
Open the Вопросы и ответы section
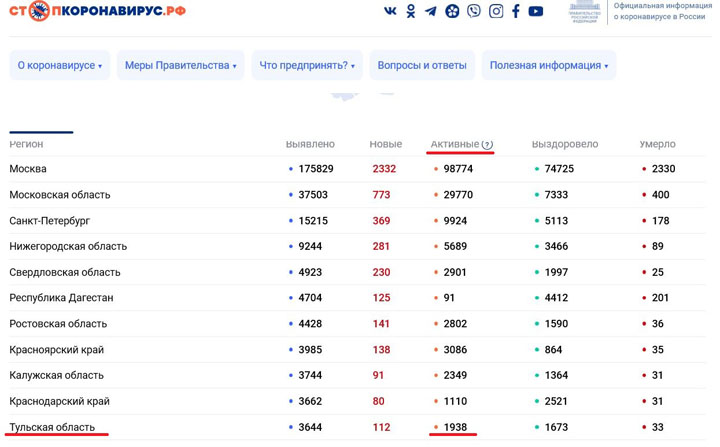pos(421,66)
